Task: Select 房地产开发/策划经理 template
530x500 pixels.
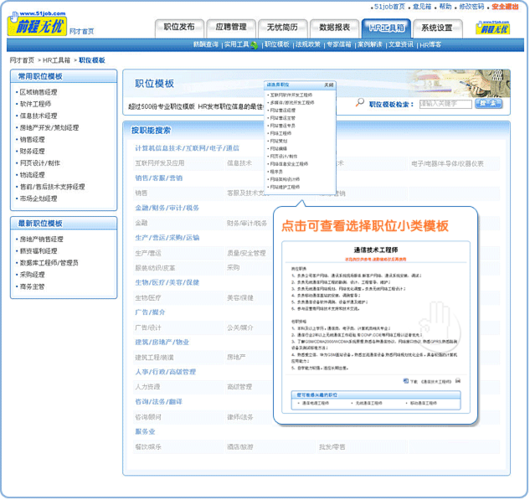Action: [x=49, y=127]
